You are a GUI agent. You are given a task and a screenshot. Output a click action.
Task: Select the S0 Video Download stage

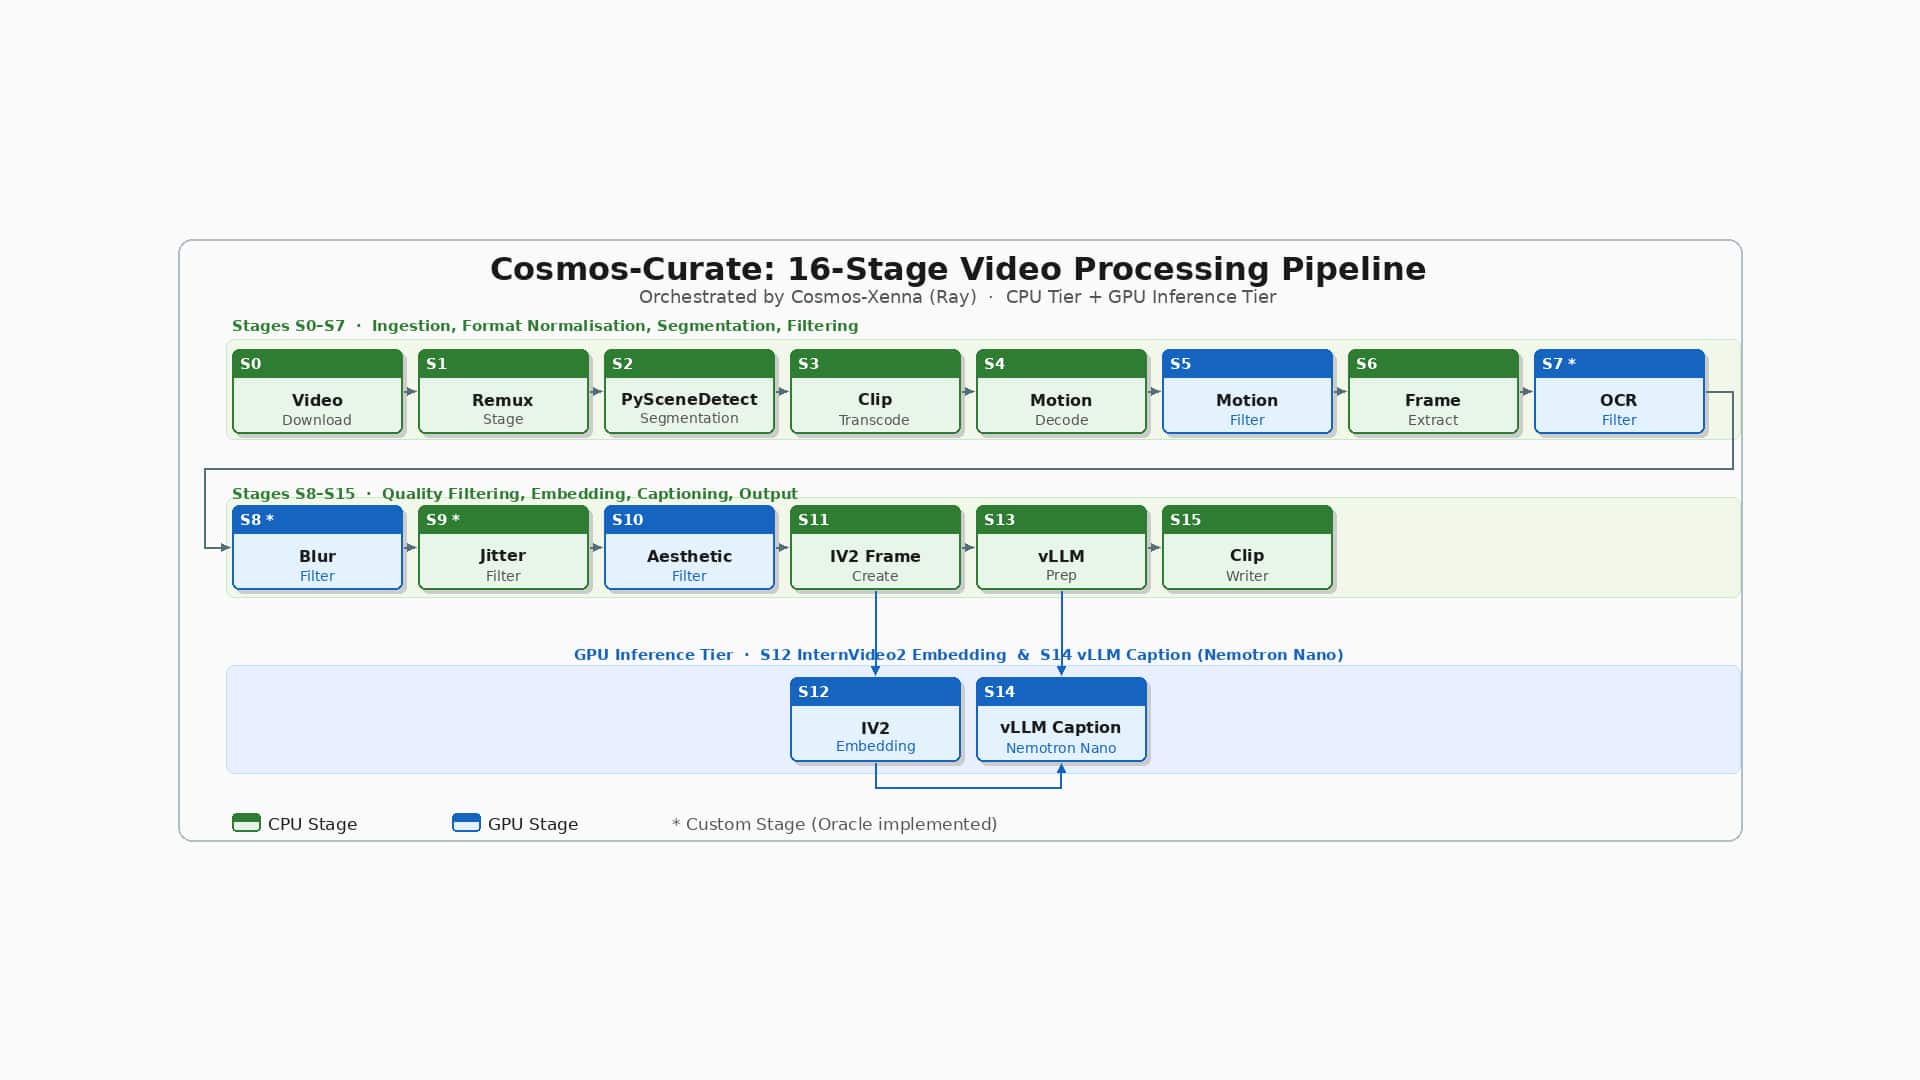[x=317, y=392]
